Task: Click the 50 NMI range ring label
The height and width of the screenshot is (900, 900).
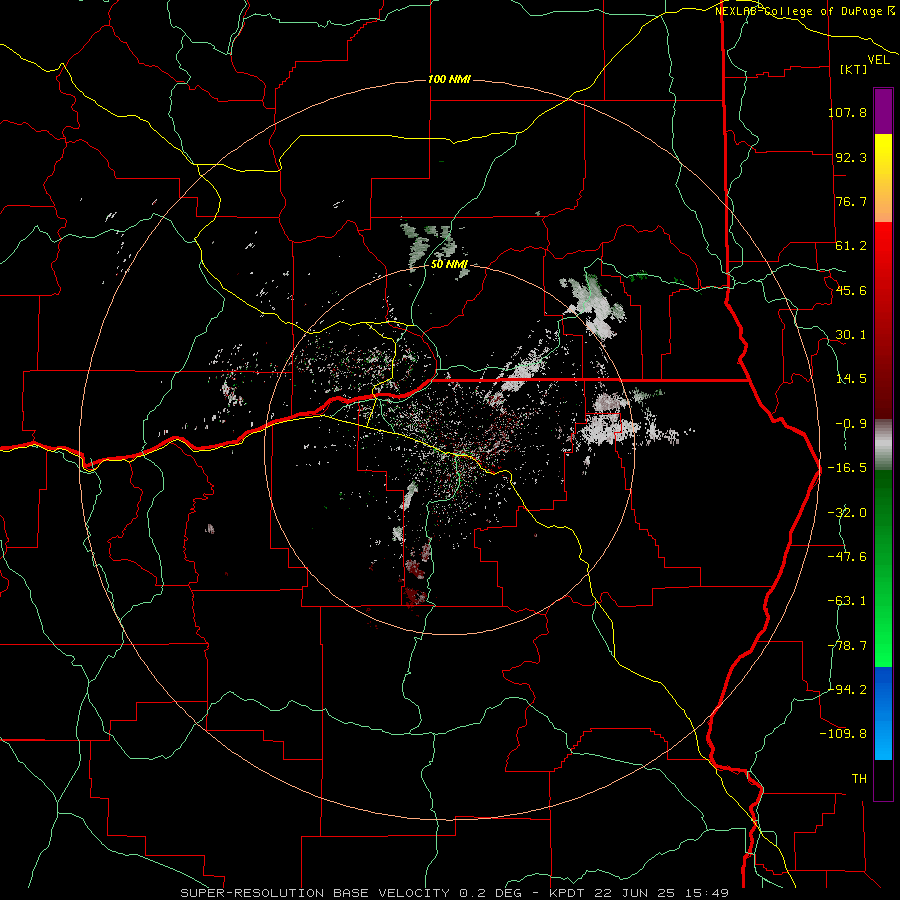Action: coord(449,264)
